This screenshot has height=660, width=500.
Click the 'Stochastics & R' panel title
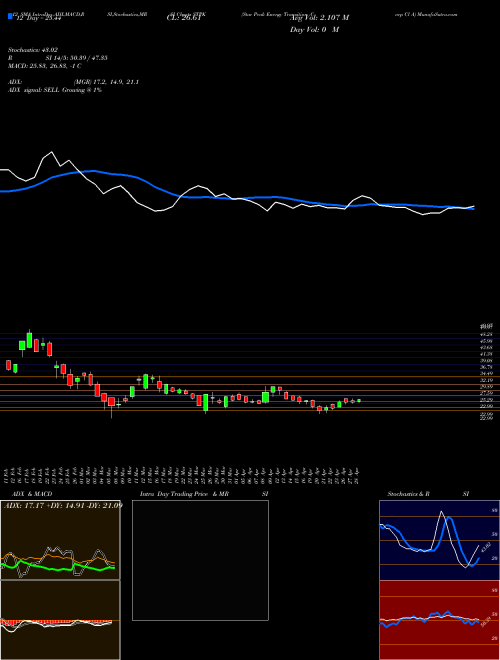[409, 494]
